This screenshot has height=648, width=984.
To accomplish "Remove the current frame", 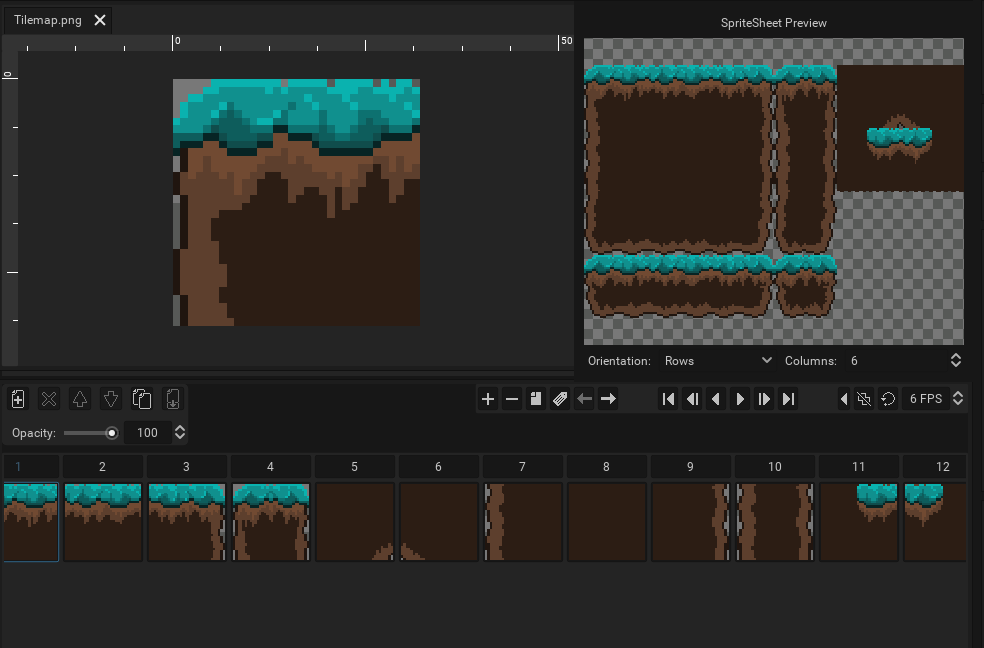I will coord(512,398).
